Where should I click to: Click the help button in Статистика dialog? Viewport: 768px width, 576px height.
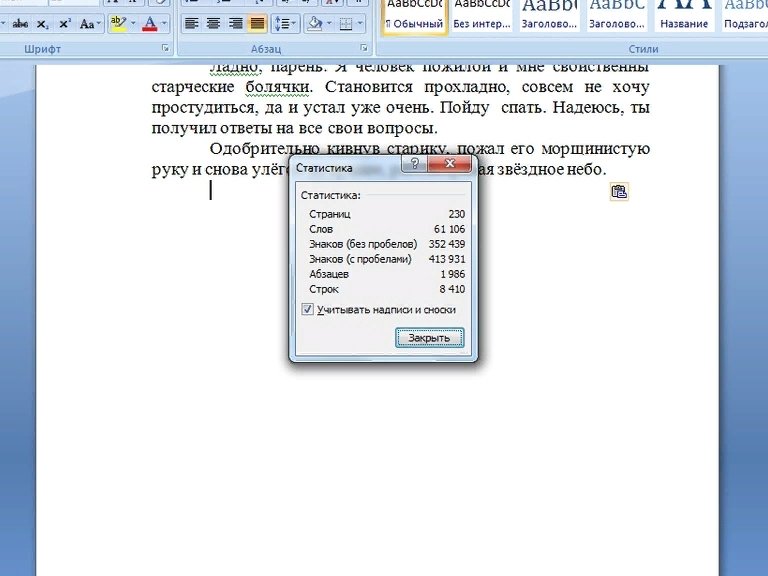[x=414, y=165]
